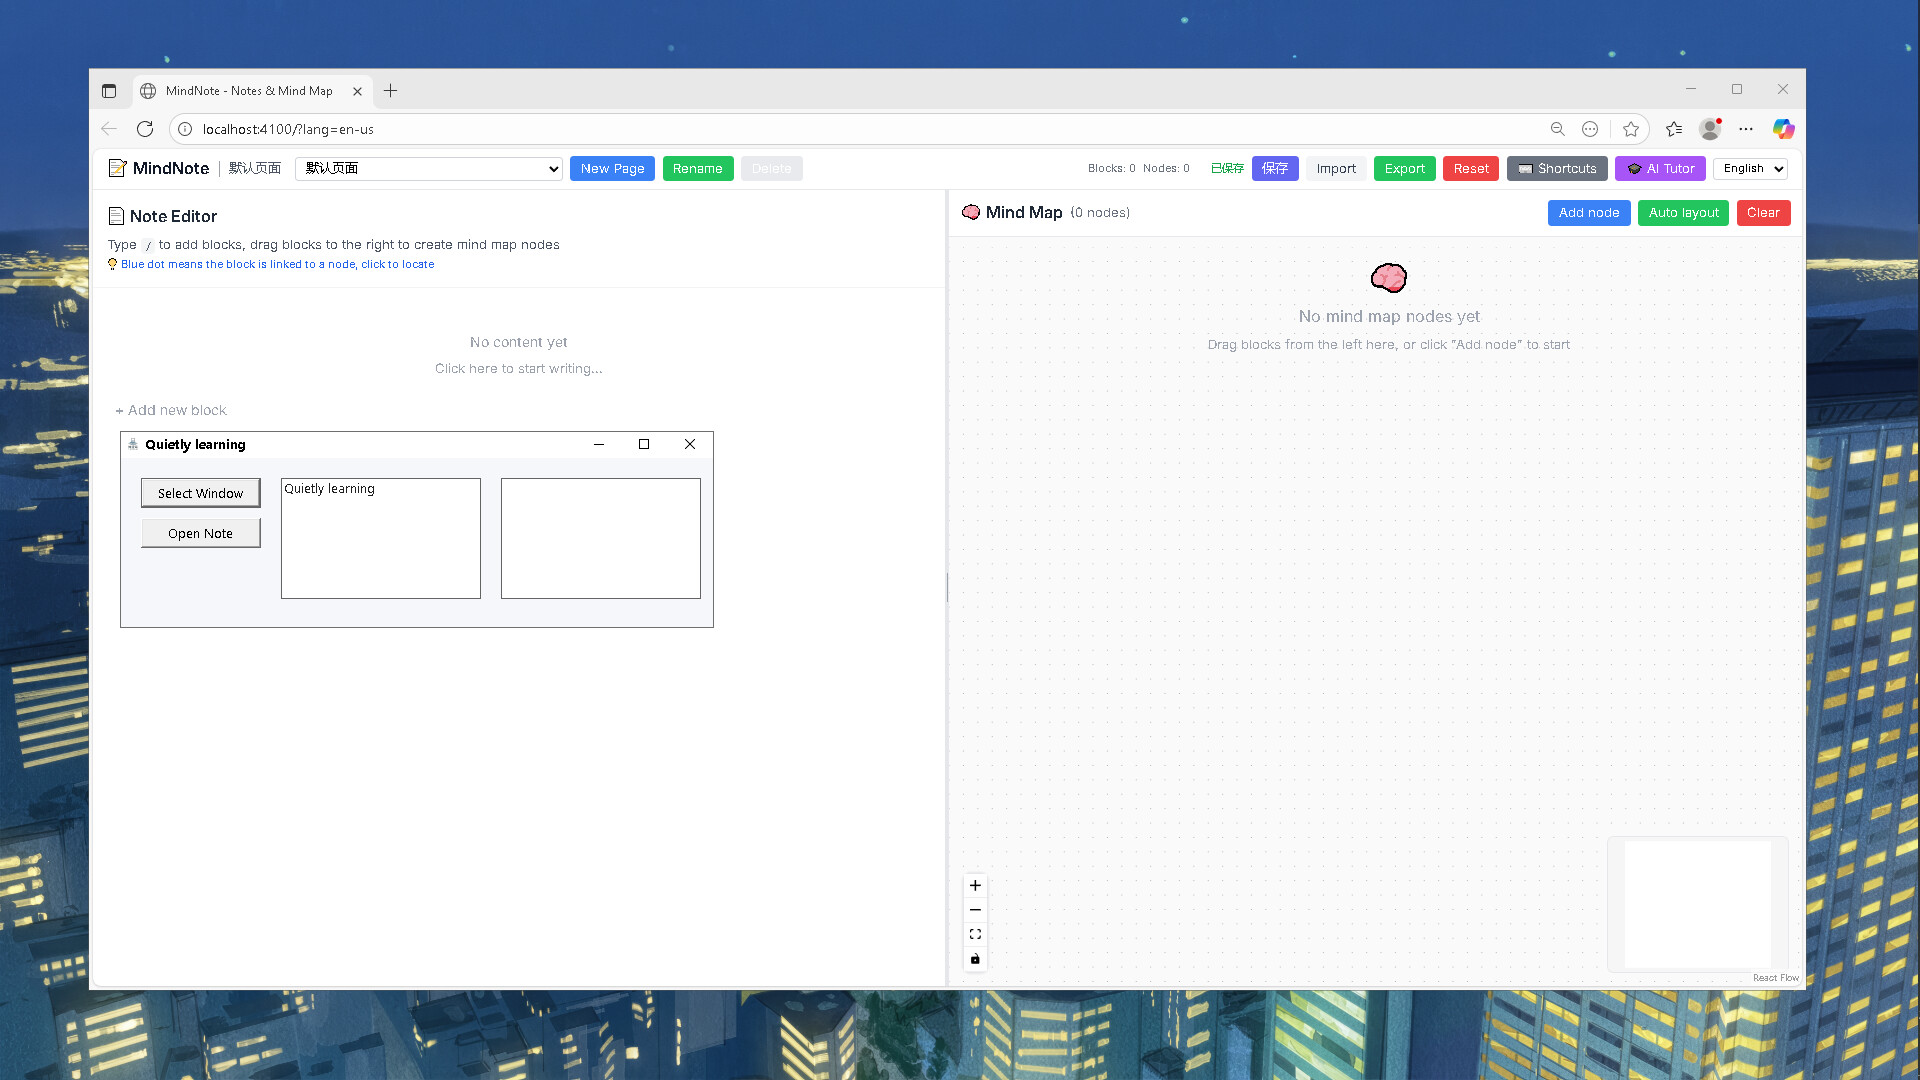Viewport: 1920px width, 1080px height.
Task: Zoom out on the mind map canvas
Action: 975,910
